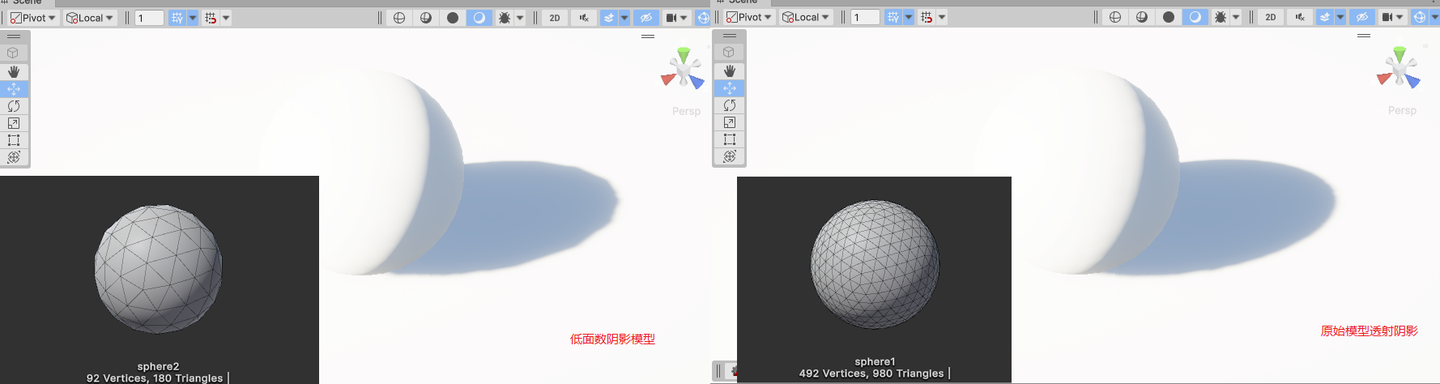Toggle grid snapping in right Scene view
This screenshot has height=384, width=1440.
click(x=926, y=17)
